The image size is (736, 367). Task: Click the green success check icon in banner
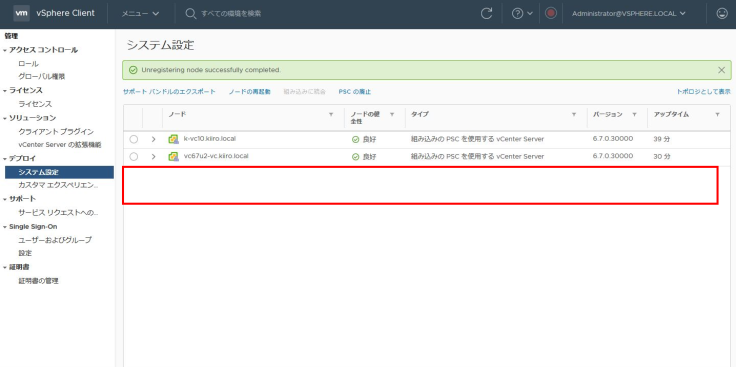click(x=133, y=70)
